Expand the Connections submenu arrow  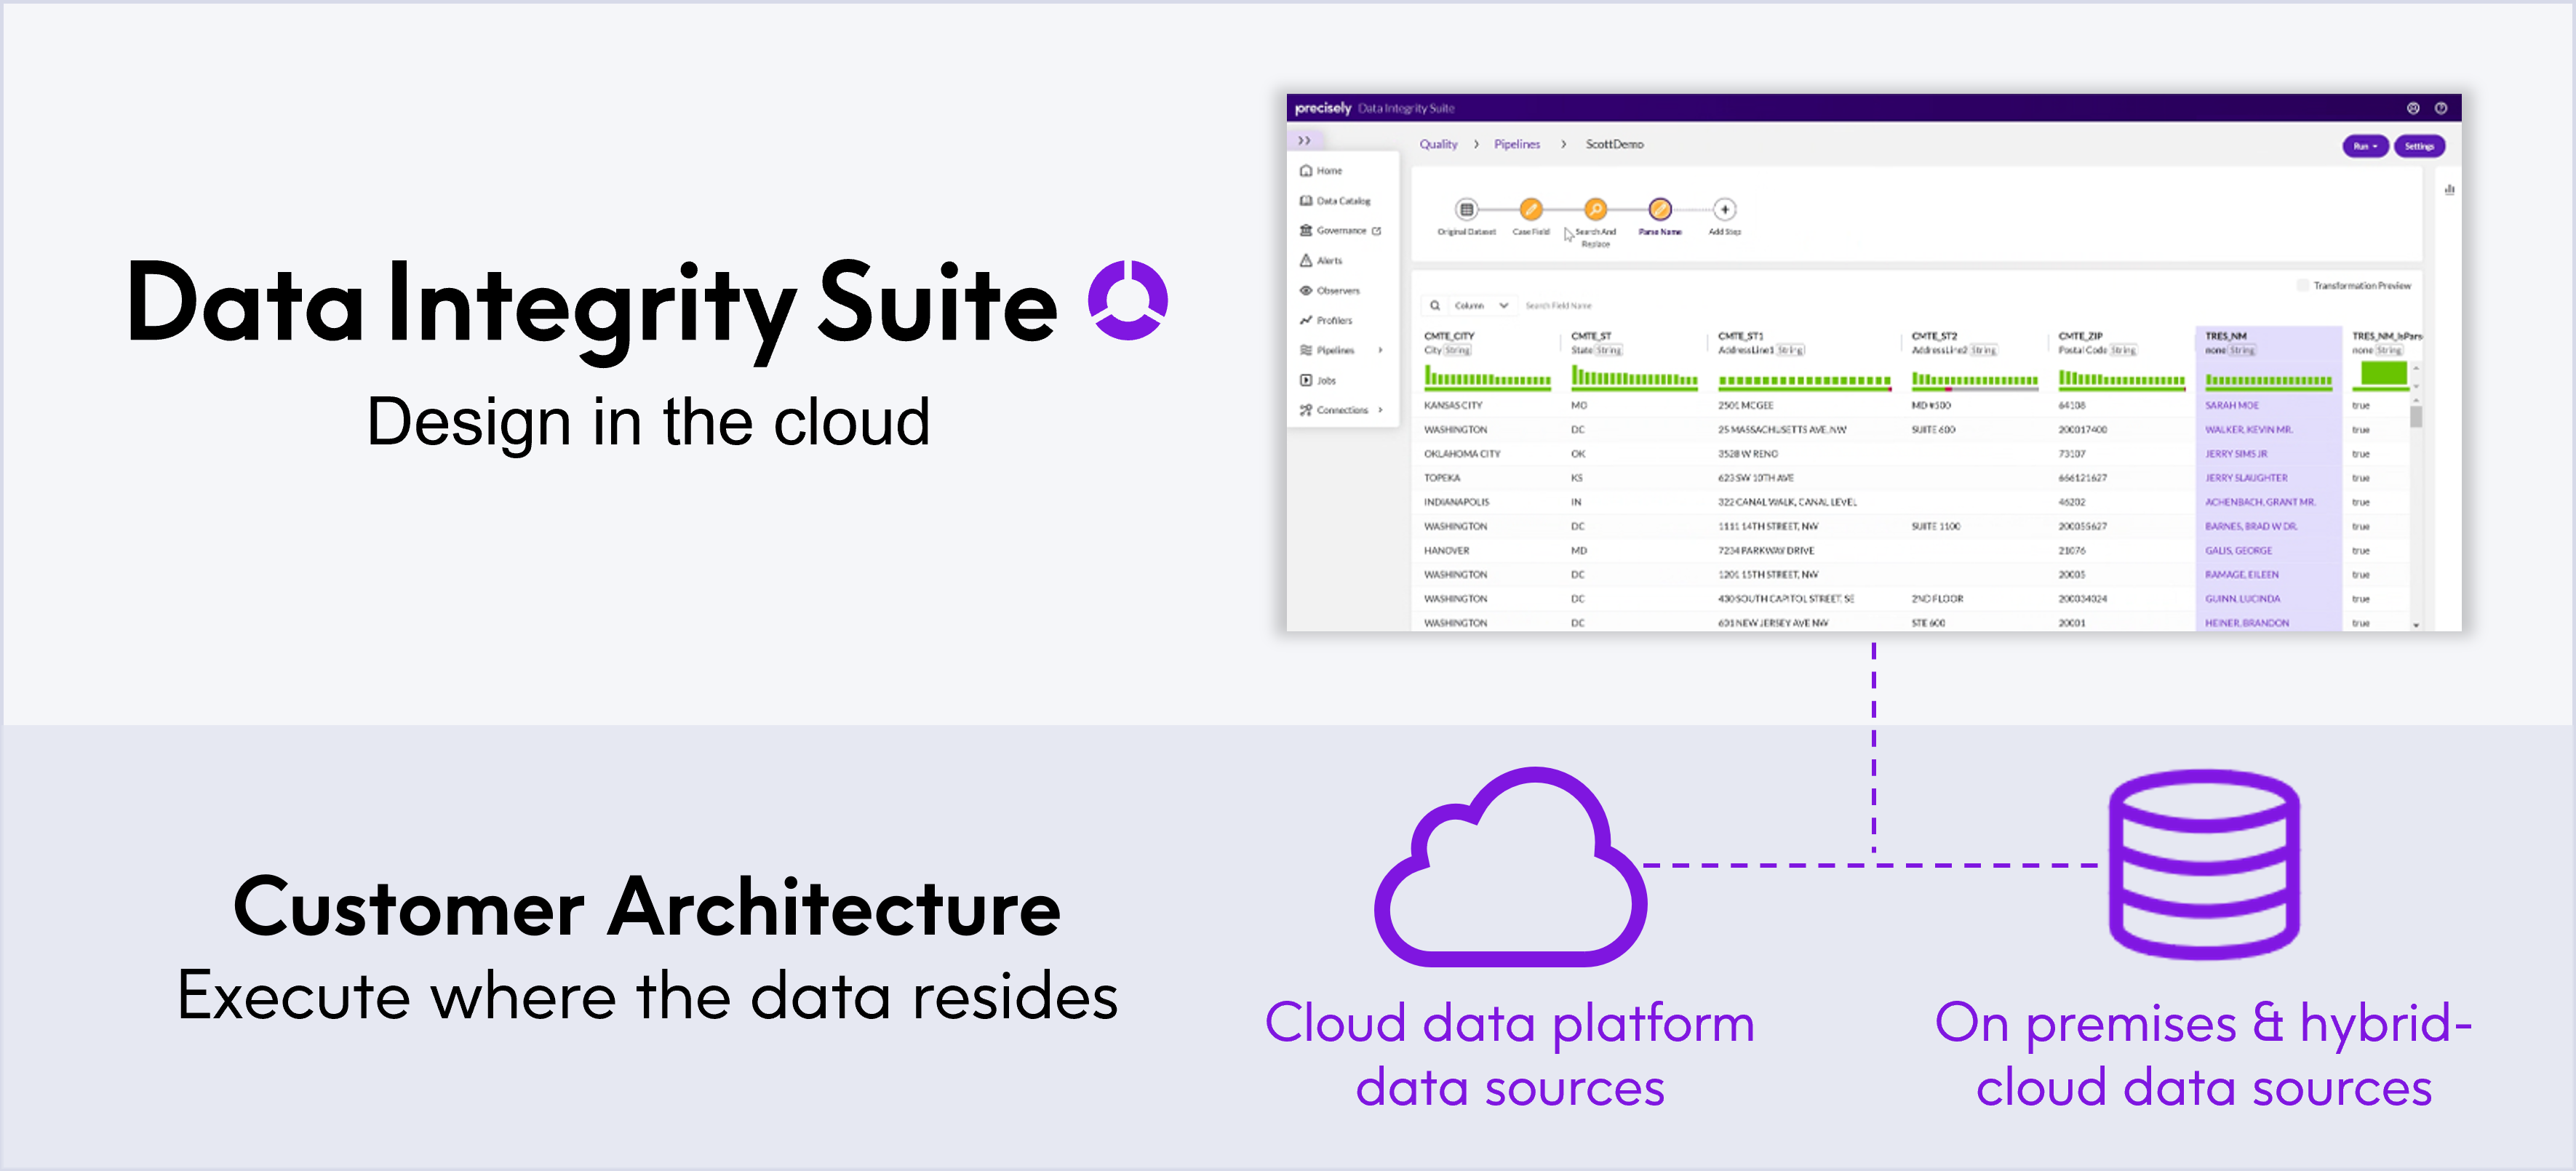(1381, 410)
